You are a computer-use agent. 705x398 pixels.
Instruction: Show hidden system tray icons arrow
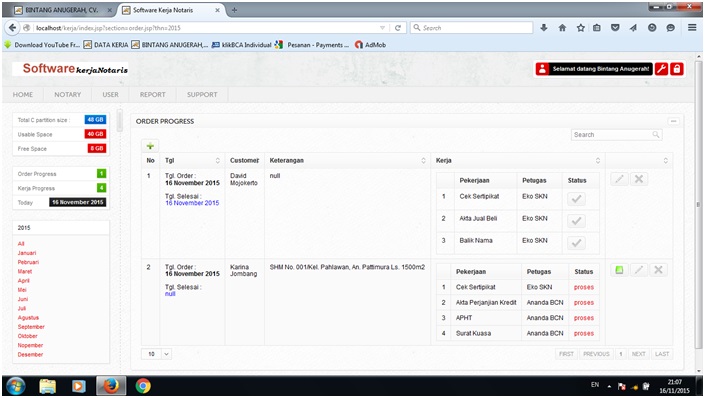(x=609, y=386)
